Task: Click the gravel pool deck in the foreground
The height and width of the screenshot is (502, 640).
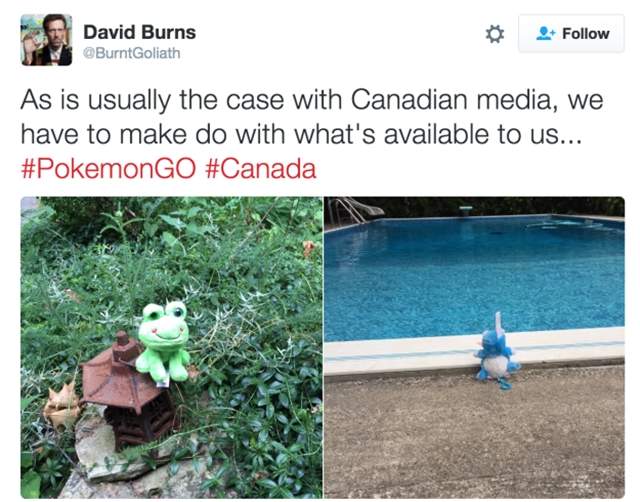Action: (474, 437)
